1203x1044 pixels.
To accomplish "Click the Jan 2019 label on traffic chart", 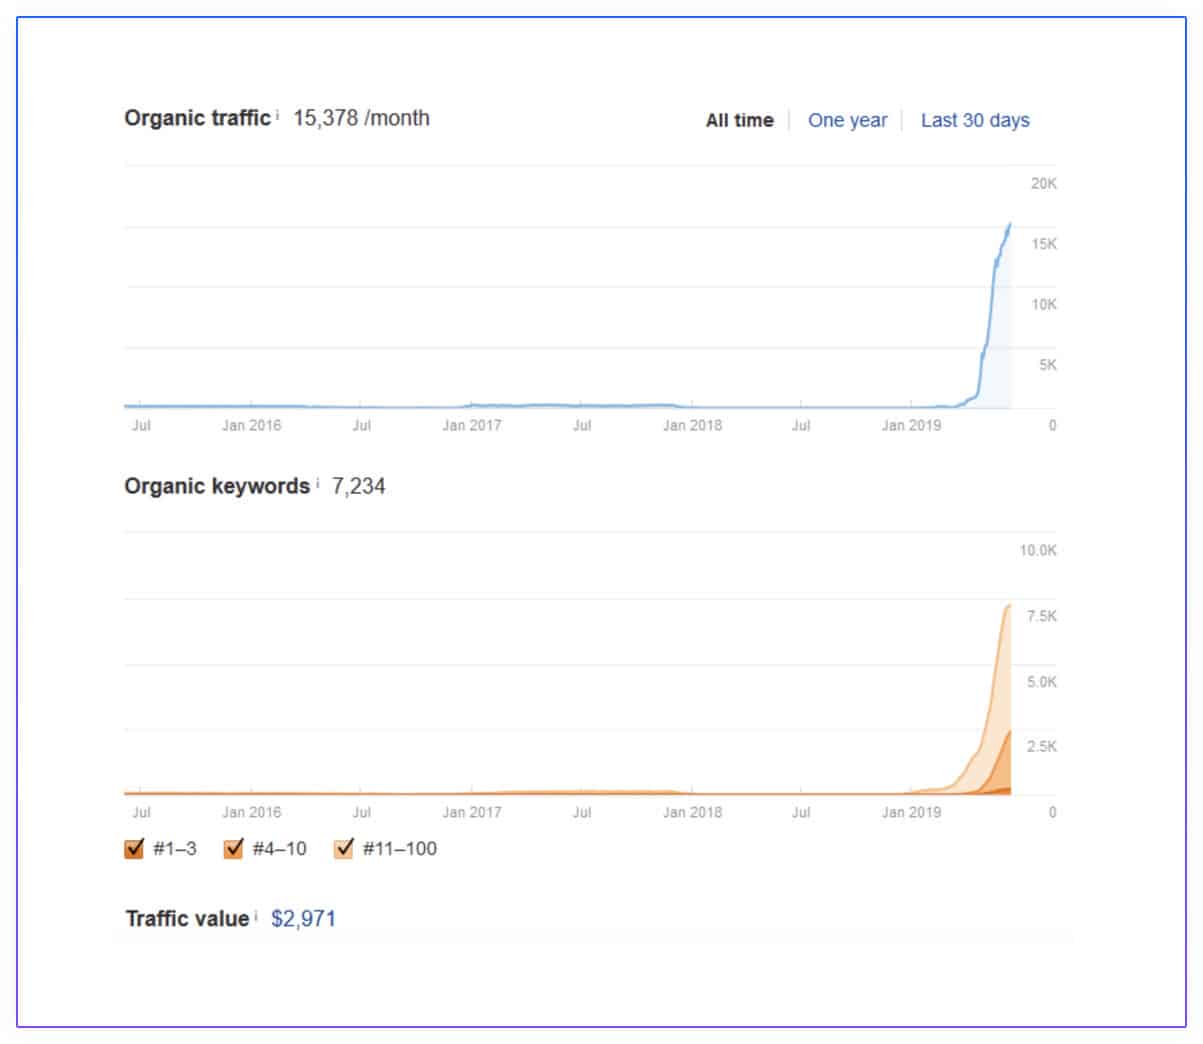I will [x=911, y=425].
